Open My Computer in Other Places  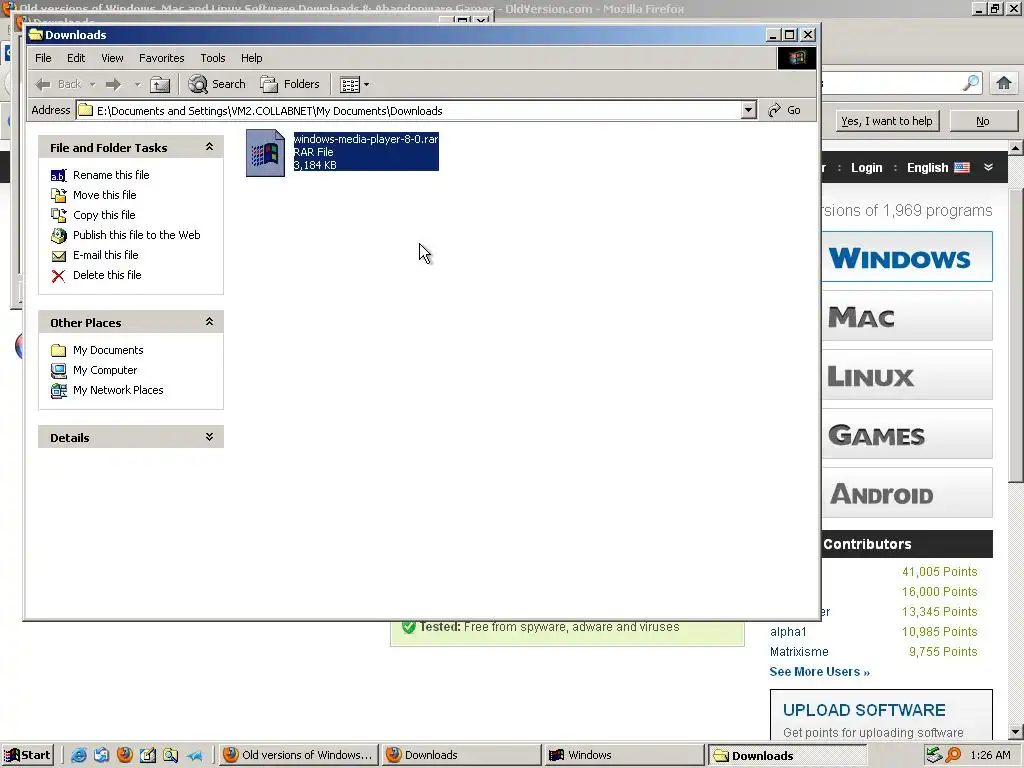[x=105, y=370]
